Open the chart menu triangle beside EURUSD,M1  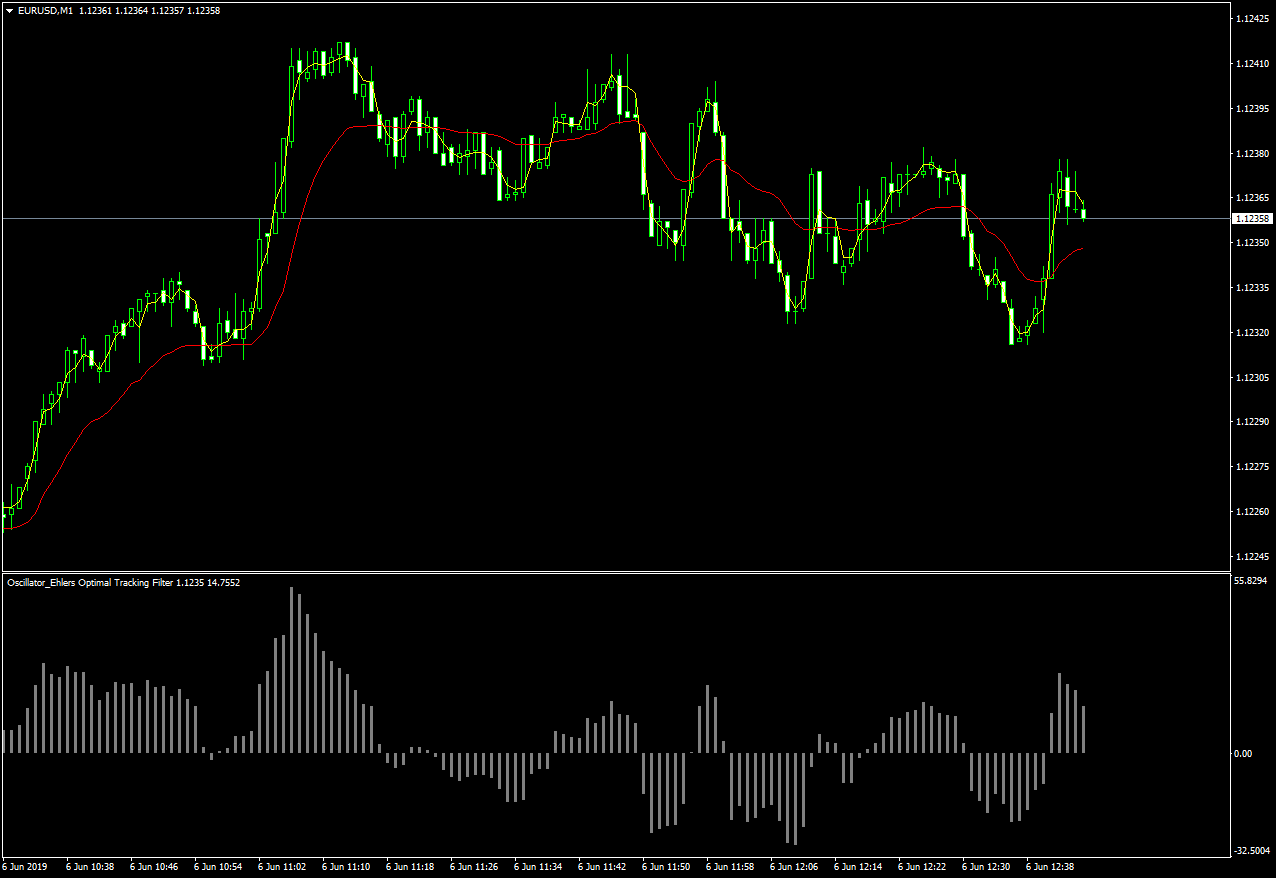[x=9, y=10]
